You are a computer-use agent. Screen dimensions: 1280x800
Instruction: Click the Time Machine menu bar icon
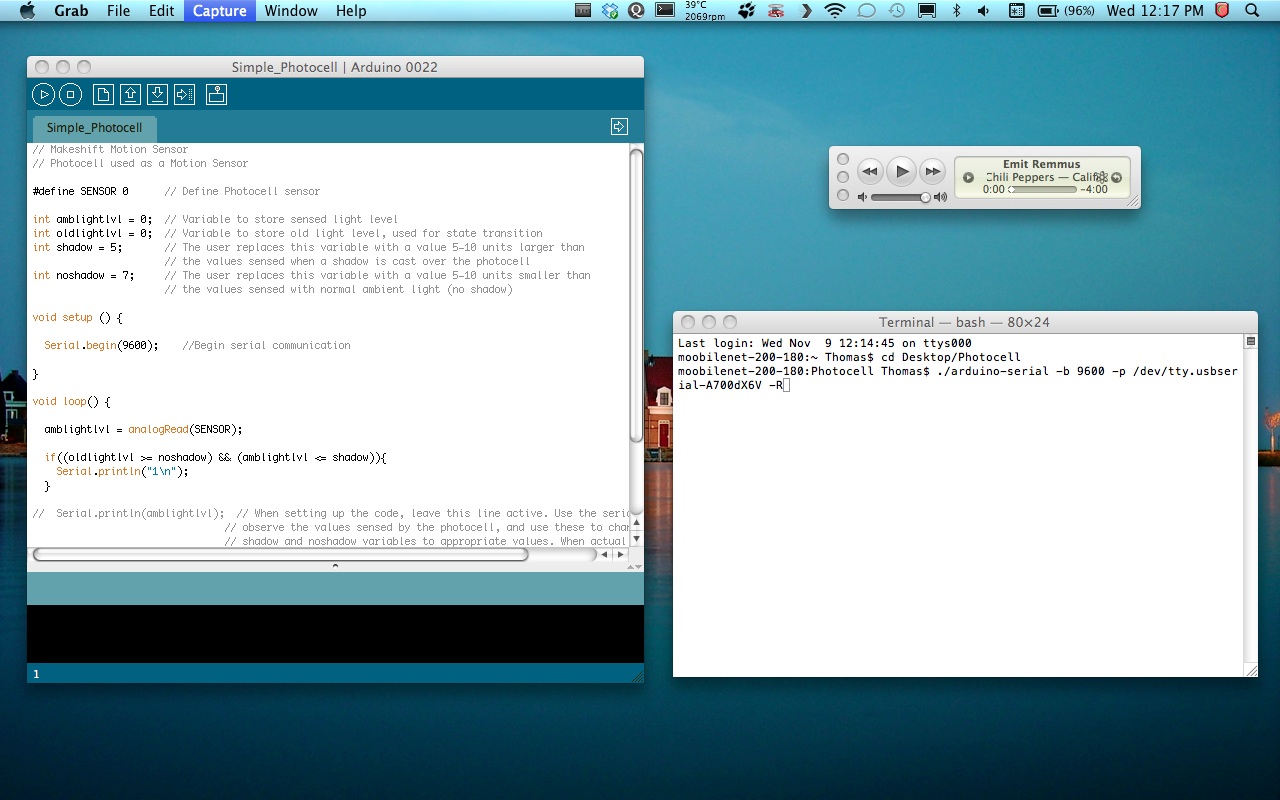pos(897,11)
